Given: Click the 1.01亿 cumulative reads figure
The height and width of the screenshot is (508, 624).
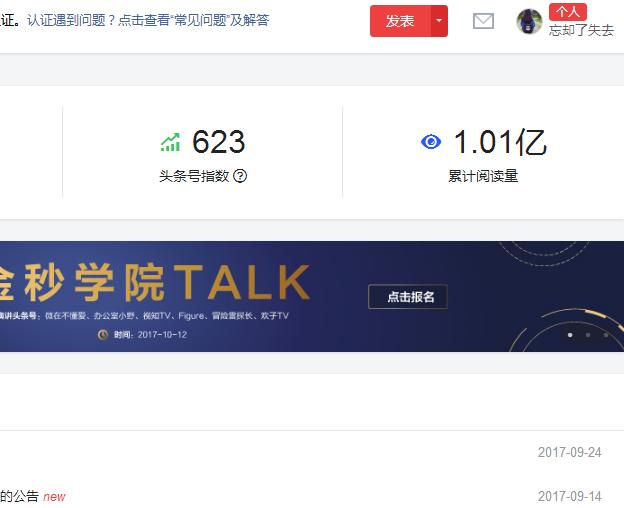Looking at the screenshot, I should tap(500, 142).
